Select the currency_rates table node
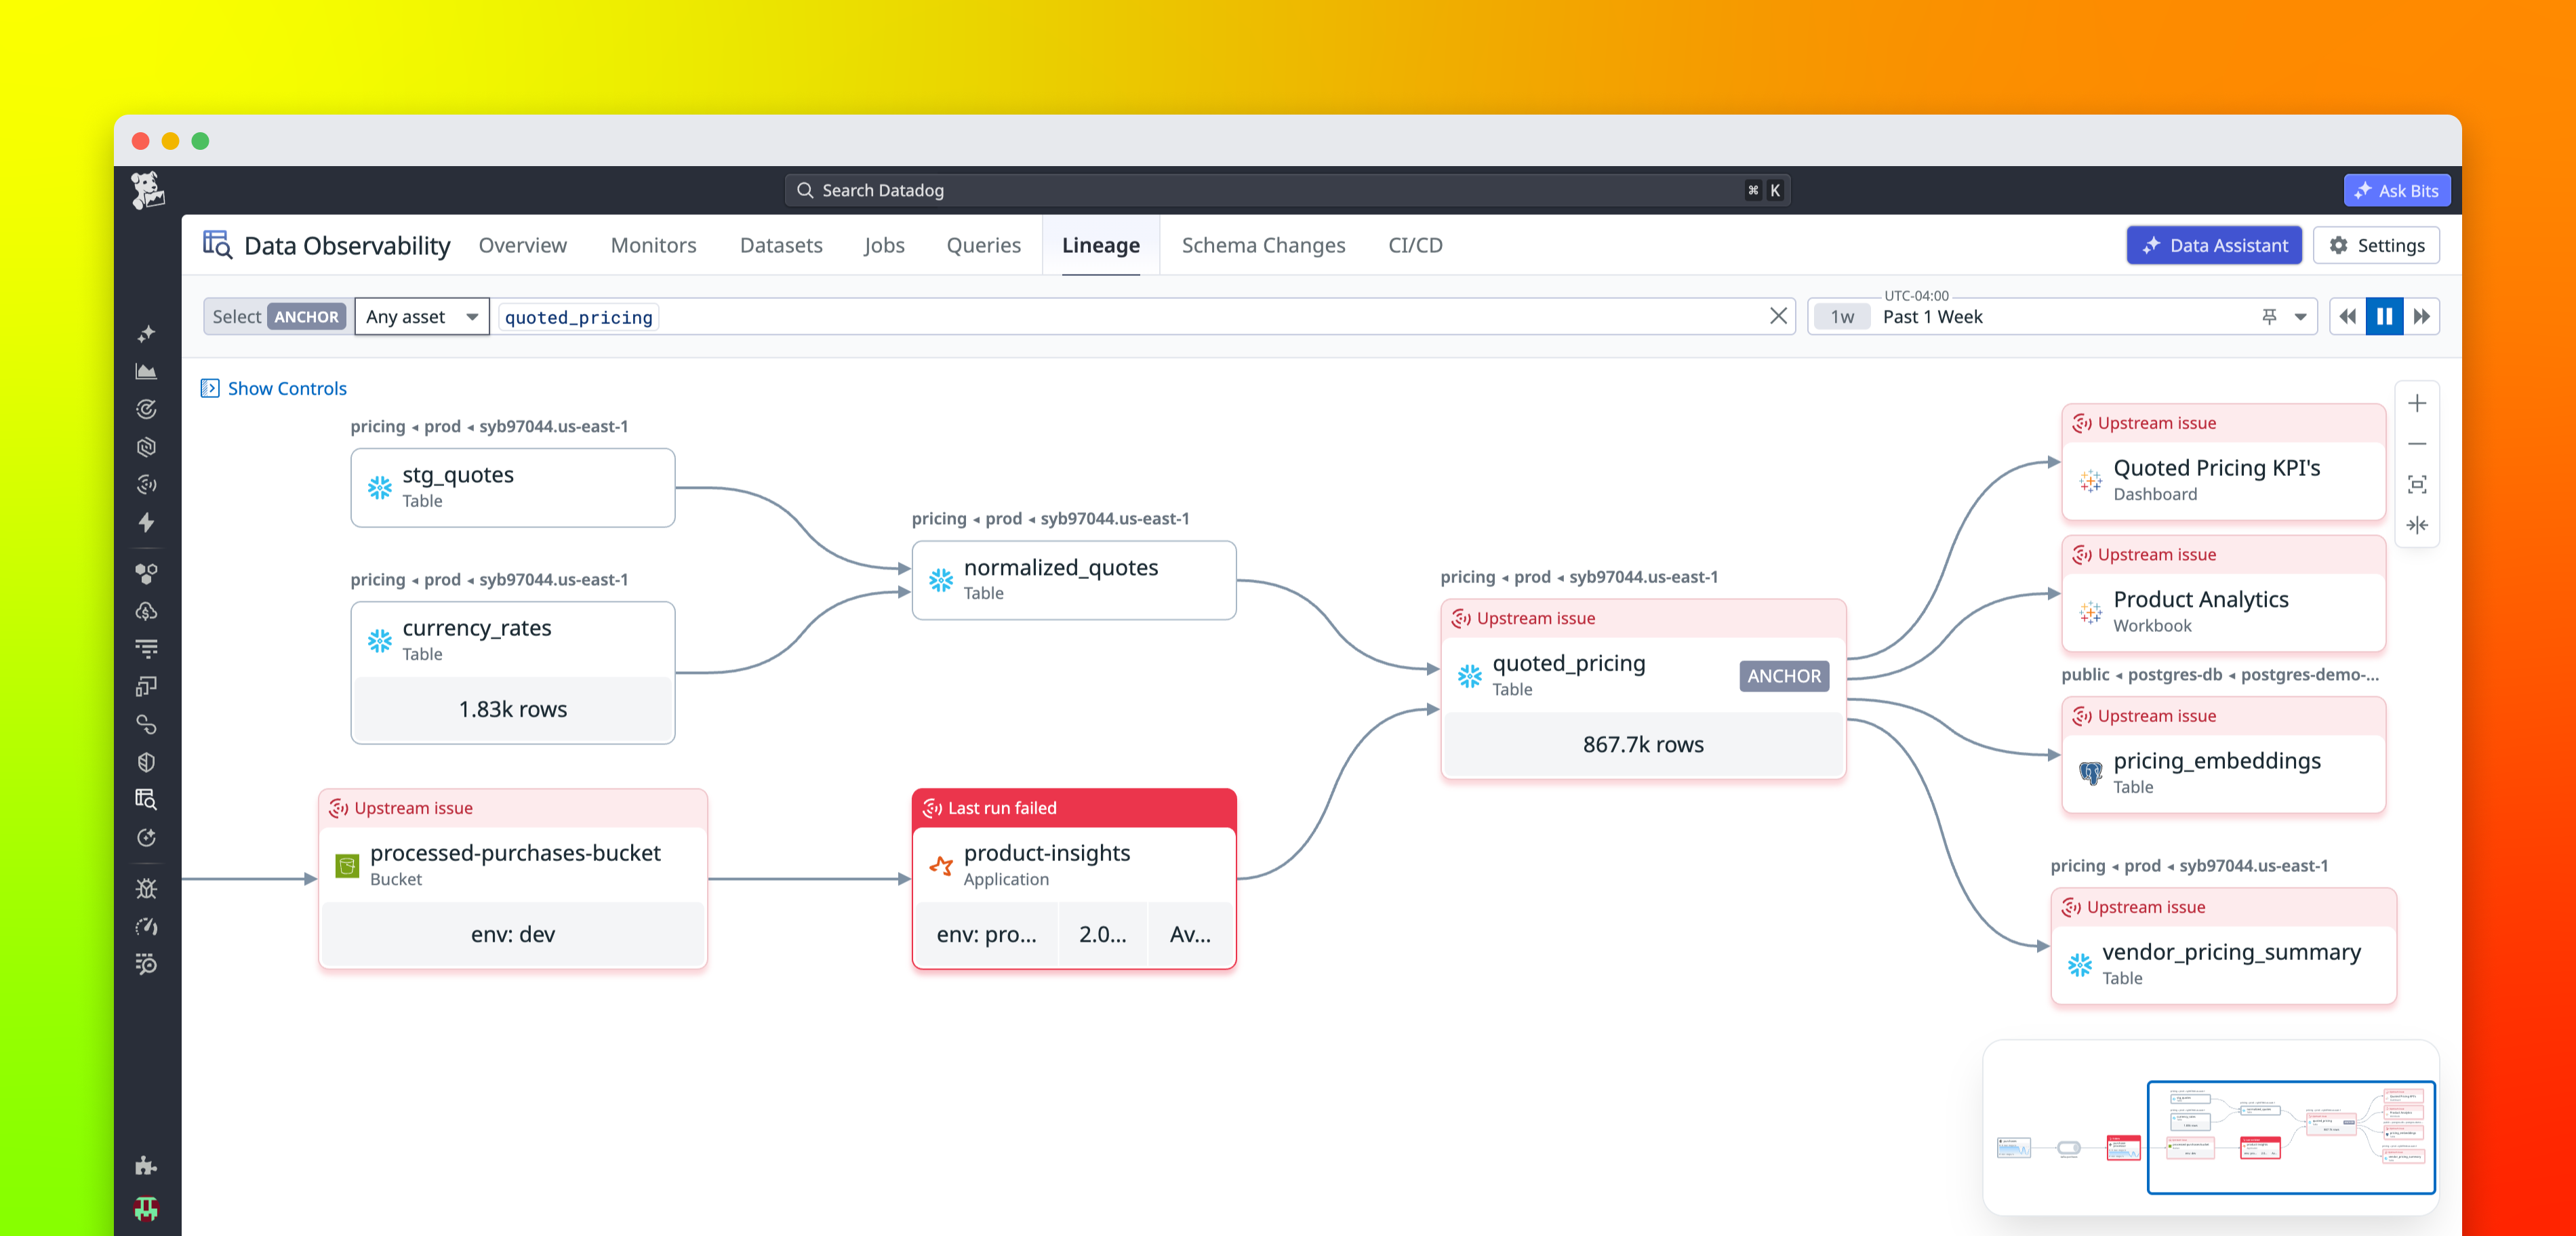2576x1236 pixels. (513, 672)
